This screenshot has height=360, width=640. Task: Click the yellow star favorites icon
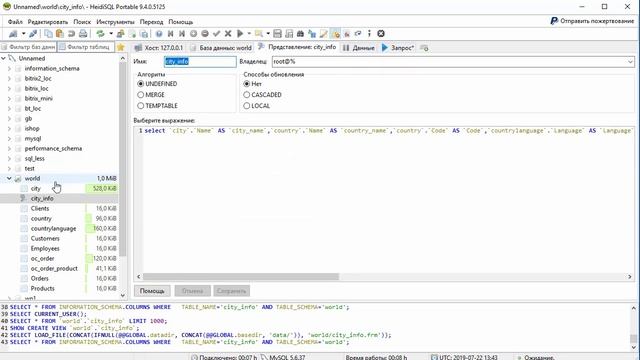coord(121,47)
